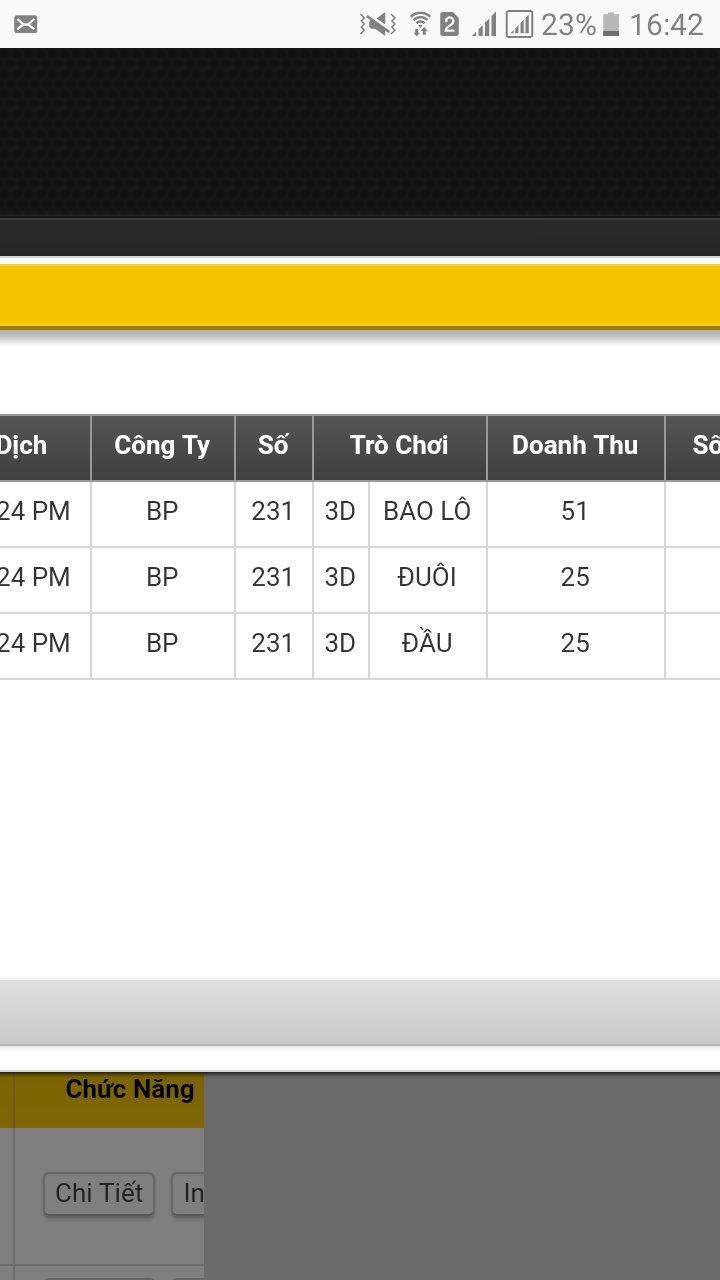This screenshot has width=720, height=1280.
Task: Tap the battery icon showing 23%
Action: 611,24
